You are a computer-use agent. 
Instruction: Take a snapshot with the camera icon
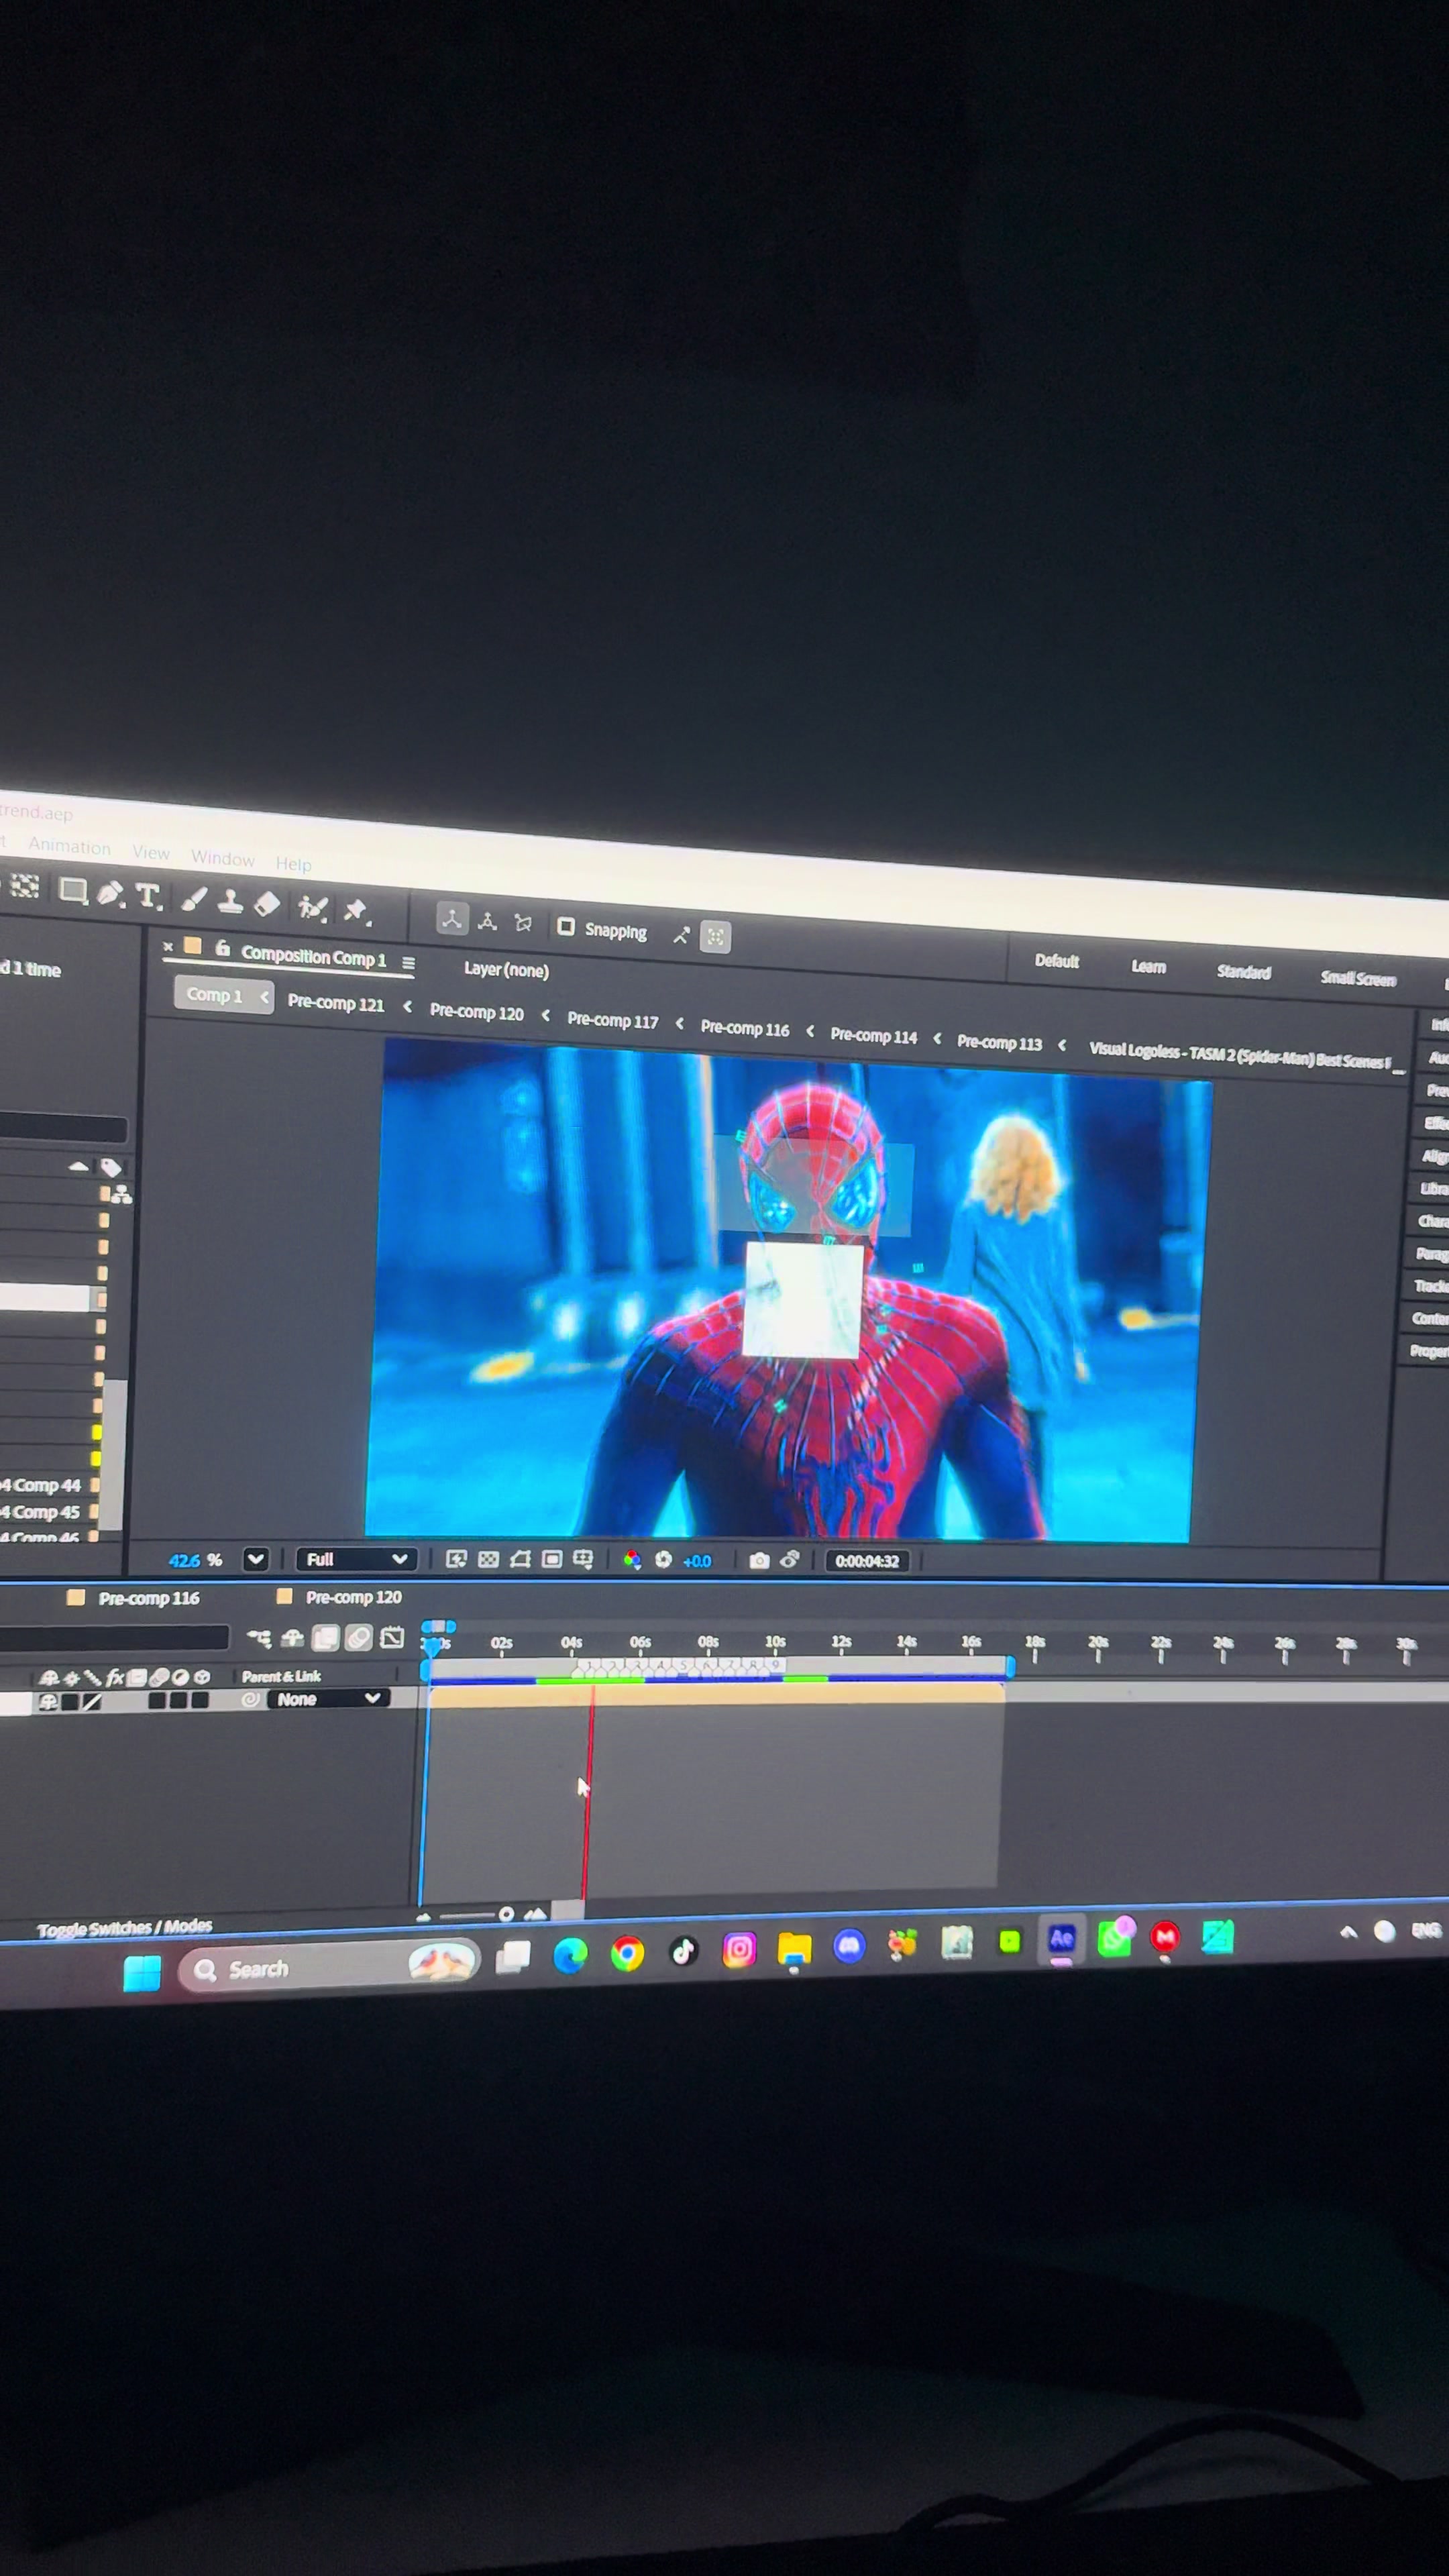[x=759, y=1561]
